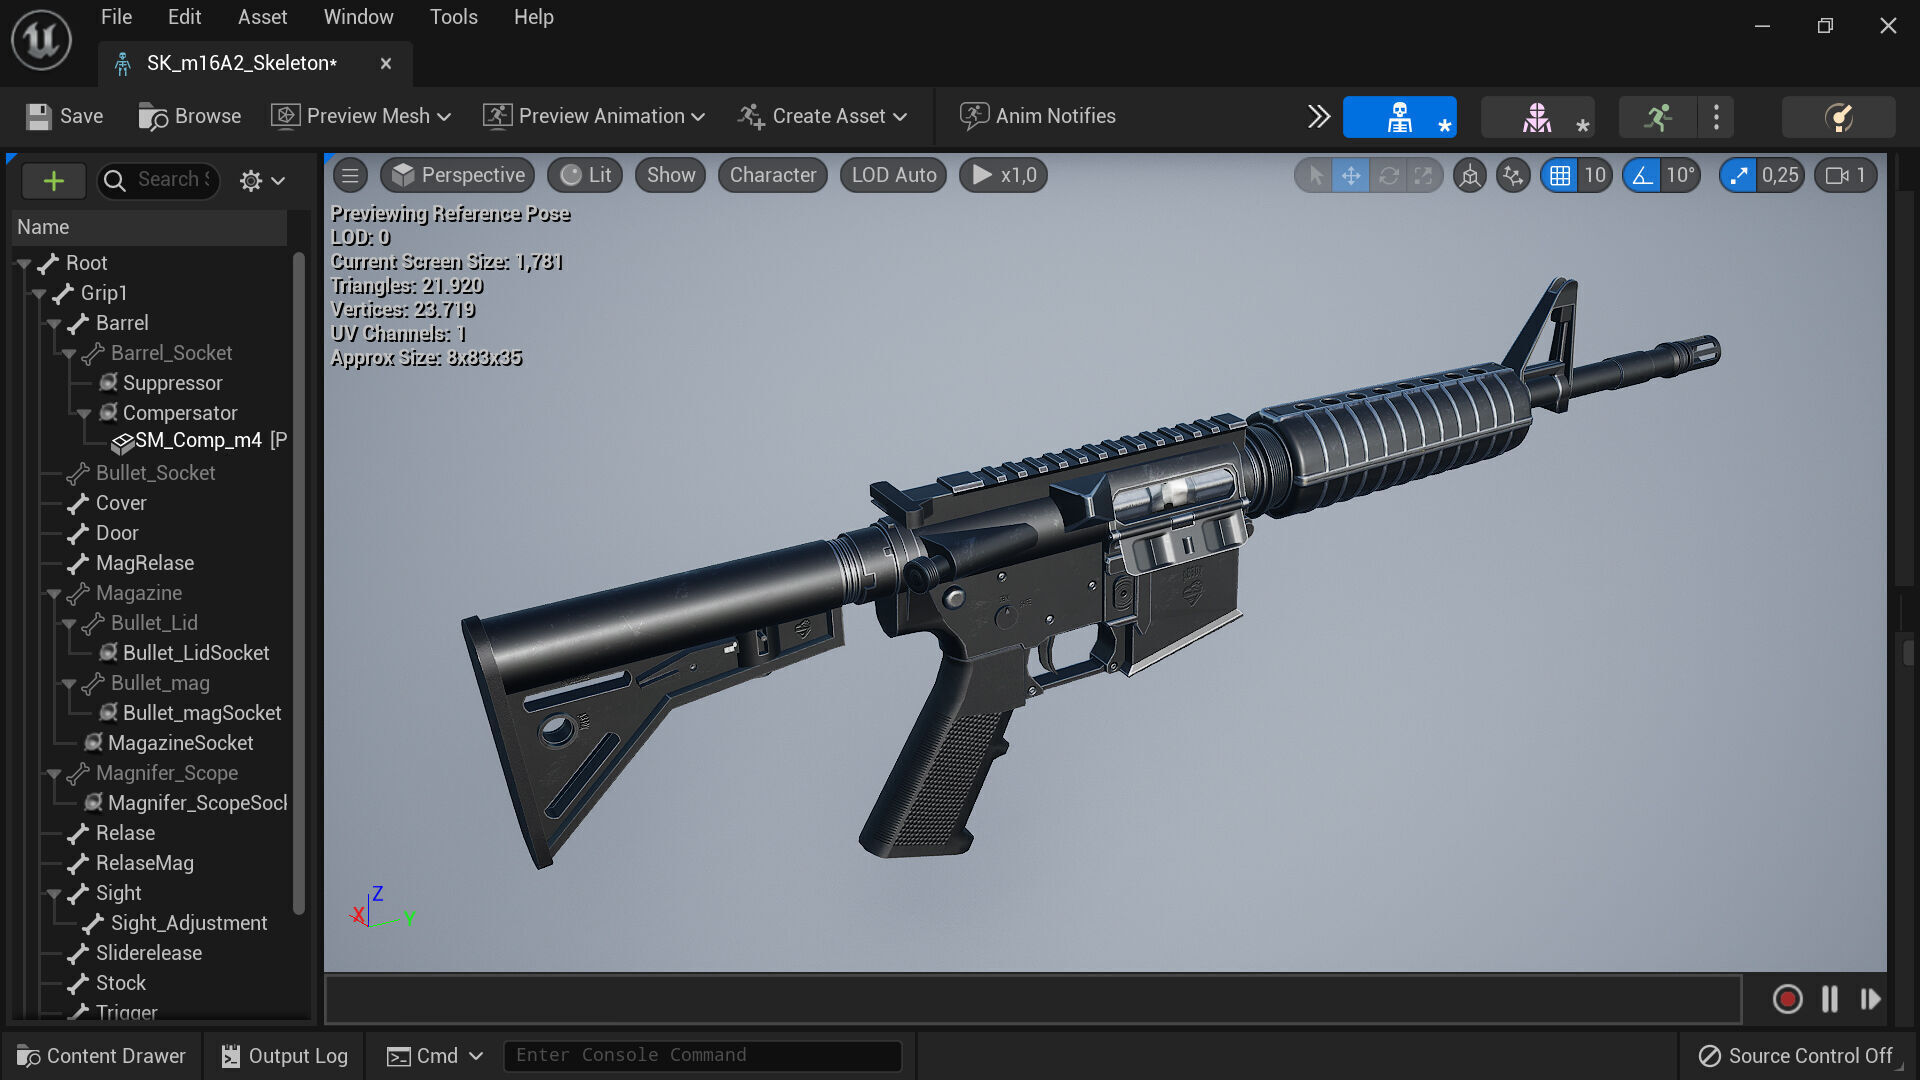The image size is (1920, 1080).
Task: Toggle rotation snapping on or off
Action: [x=1641, y=176]
